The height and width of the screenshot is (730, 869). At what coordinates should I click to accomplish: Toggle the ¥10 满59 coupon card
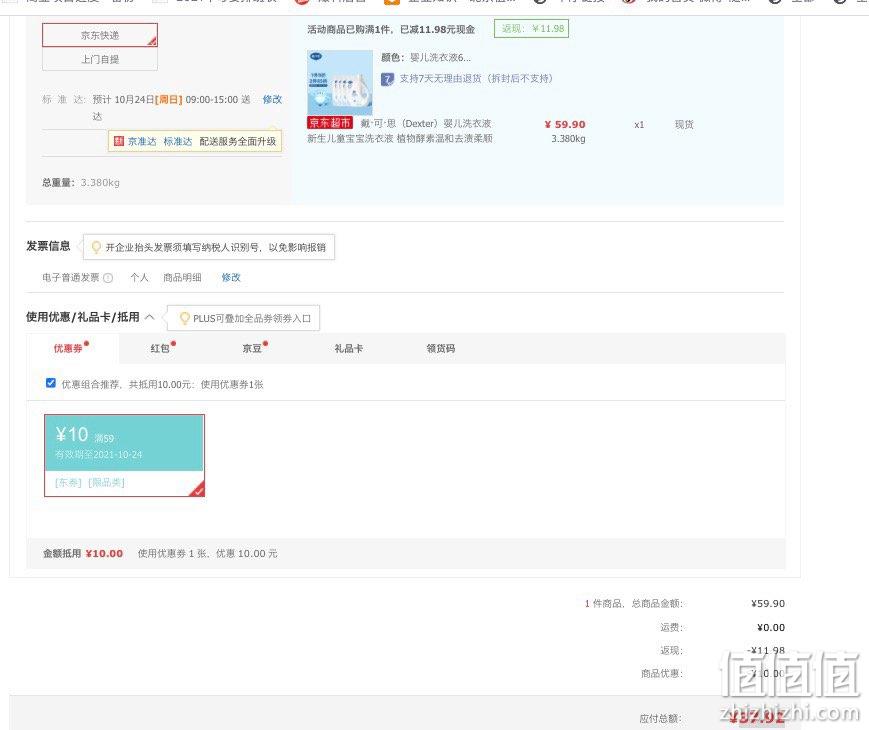[124, 455]
